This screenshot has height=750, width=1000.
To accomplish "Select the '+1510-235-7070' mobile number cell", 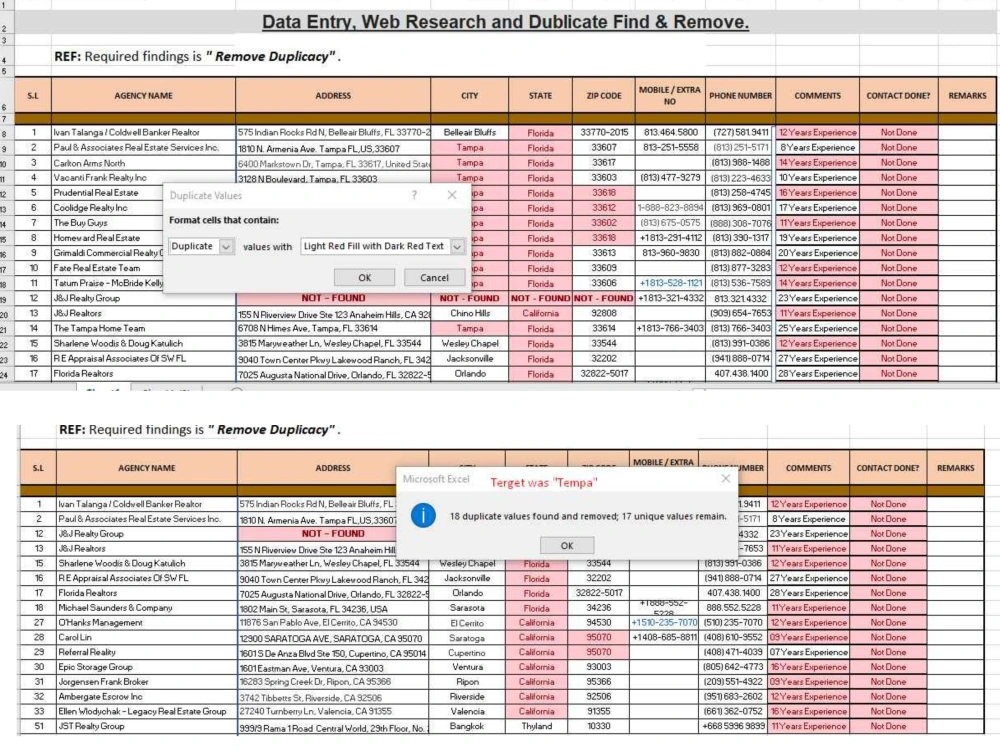I will (x=664, y=623).
